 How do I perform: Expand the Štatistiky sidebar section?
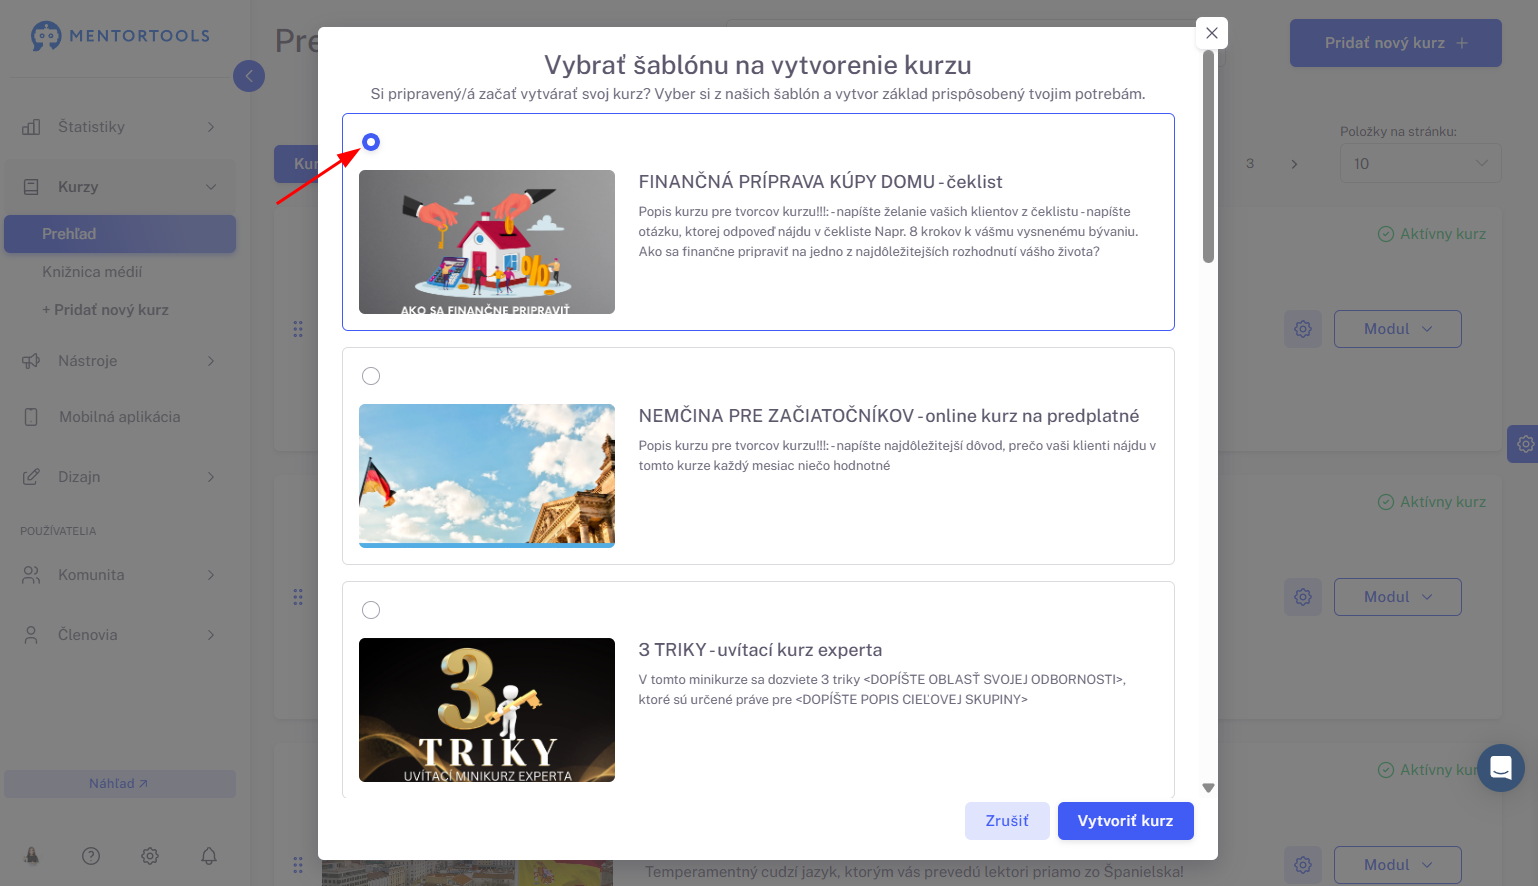120,127
